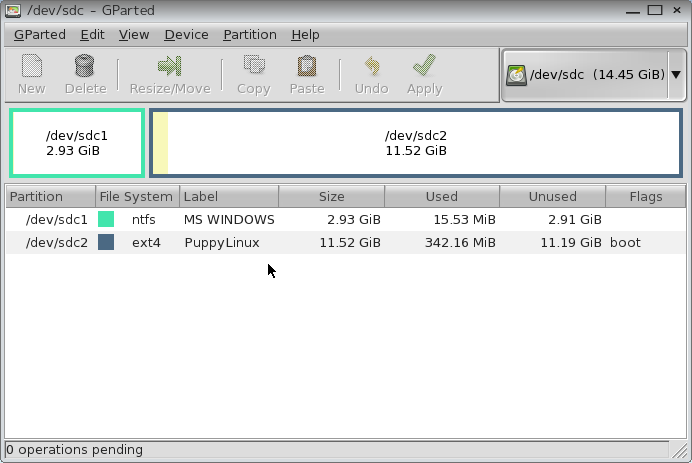Click the 11.19 GiB unused cell
Viewport: 692px width, 463px height.
(x=571, y=242)
